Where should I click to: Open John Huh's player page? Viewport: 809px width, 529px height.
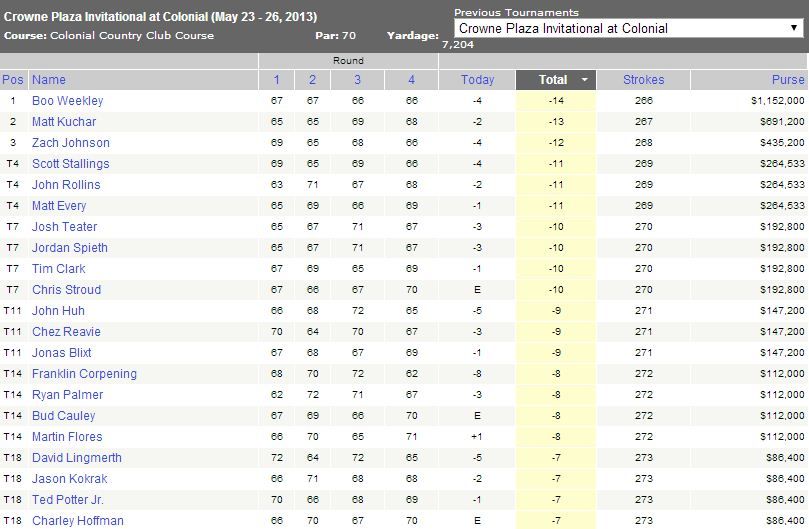point(58,311)
